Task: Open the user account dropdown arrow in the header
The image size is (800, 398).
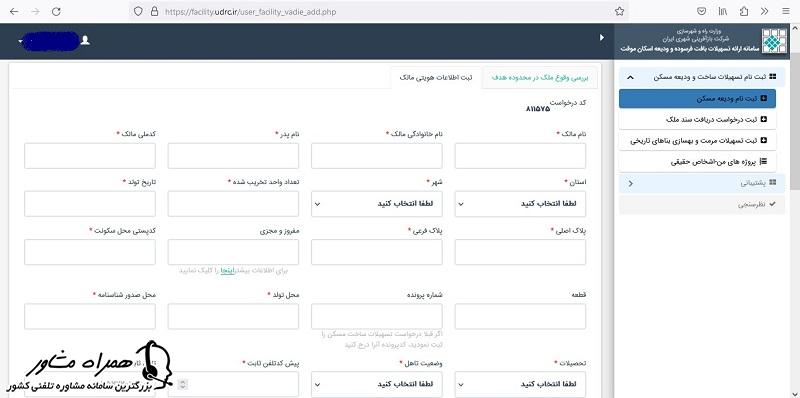Action: [20, 41]
